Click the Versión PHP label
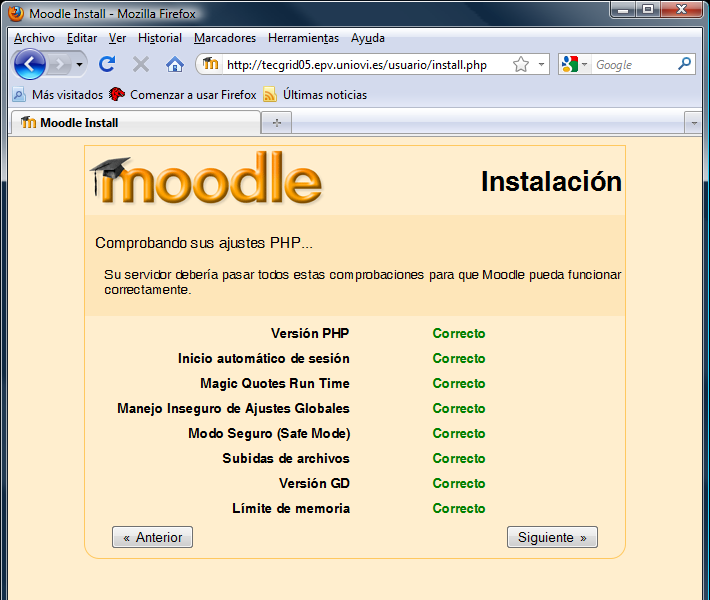Image resolution: width=710 pixels, height=600 pixels. point(310,333)
